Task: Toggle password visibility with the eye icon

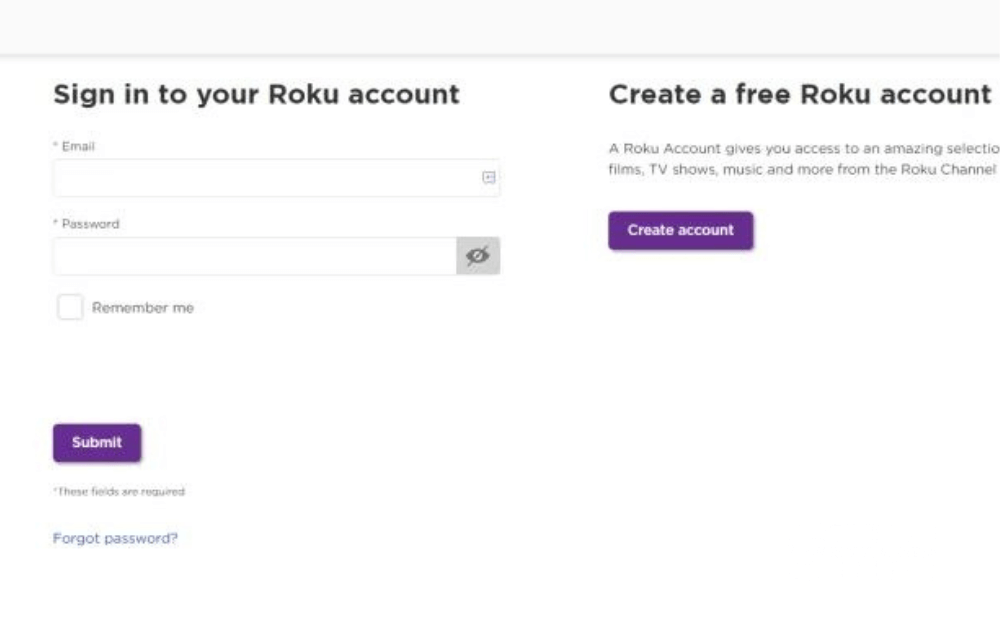Action: [478, 256]
